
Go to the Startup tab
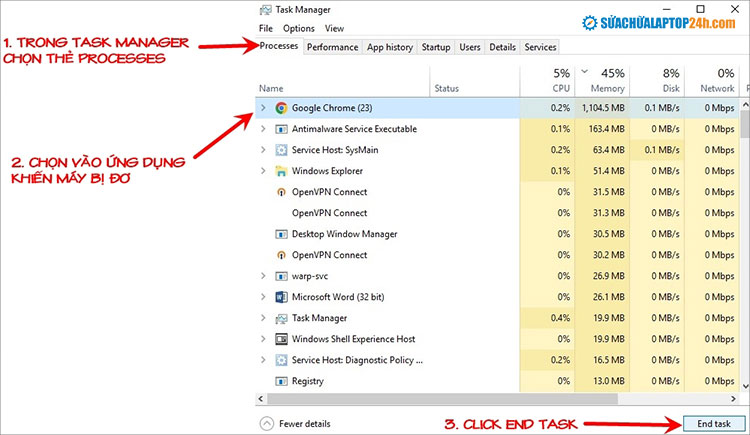pos(436,47)
